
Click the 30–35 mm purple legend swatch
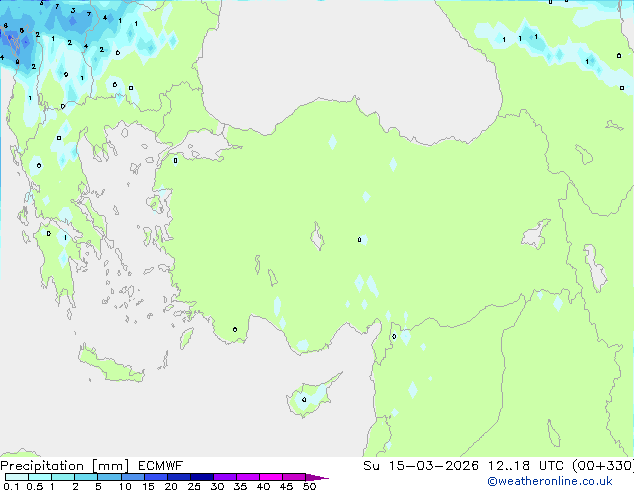tap(225, 477)
